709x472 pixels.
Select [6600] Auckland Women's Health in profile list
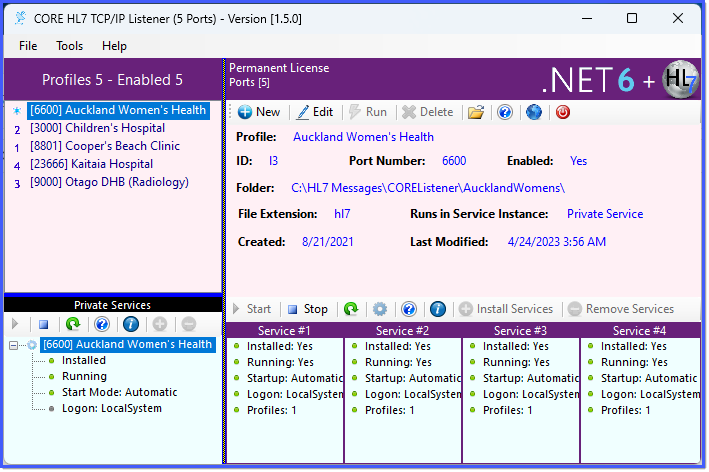pos(118,110)
